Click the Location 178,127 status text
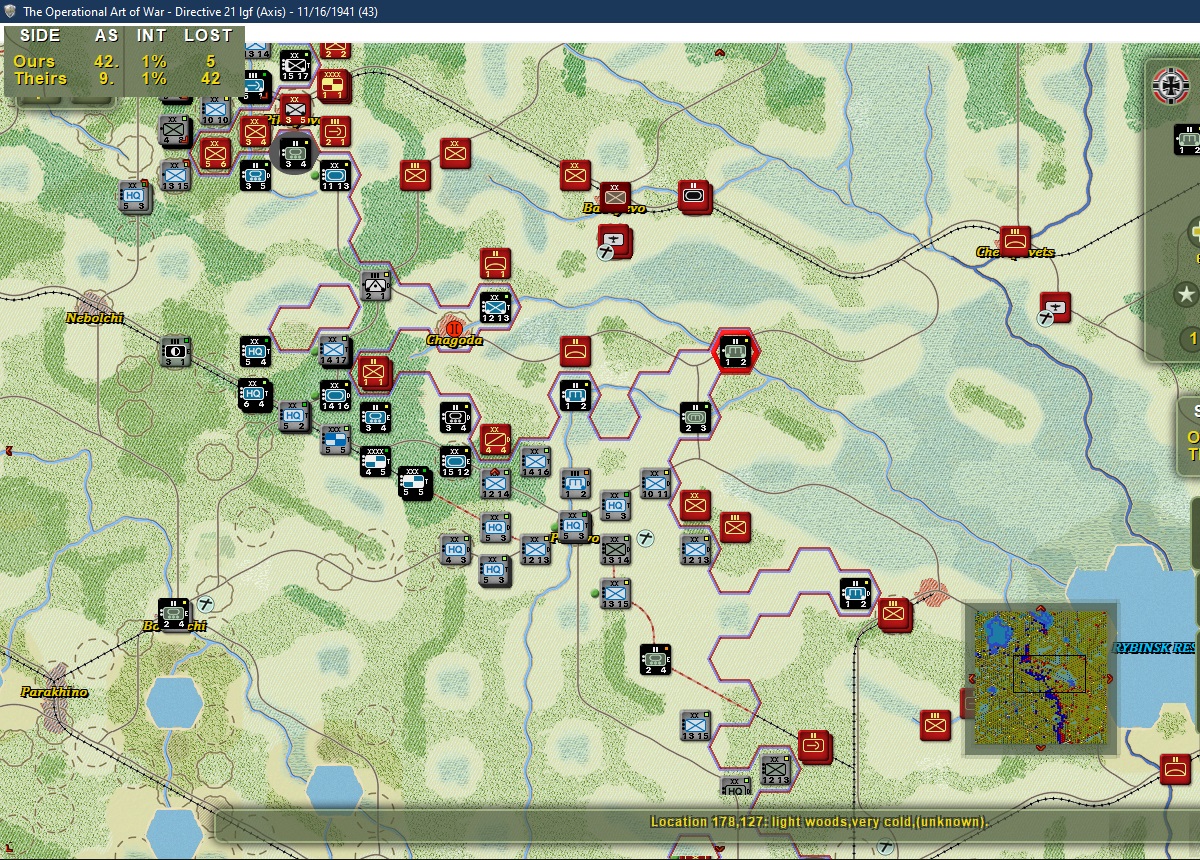This screenshot has width=1200, height=860. tap(819, 822)
